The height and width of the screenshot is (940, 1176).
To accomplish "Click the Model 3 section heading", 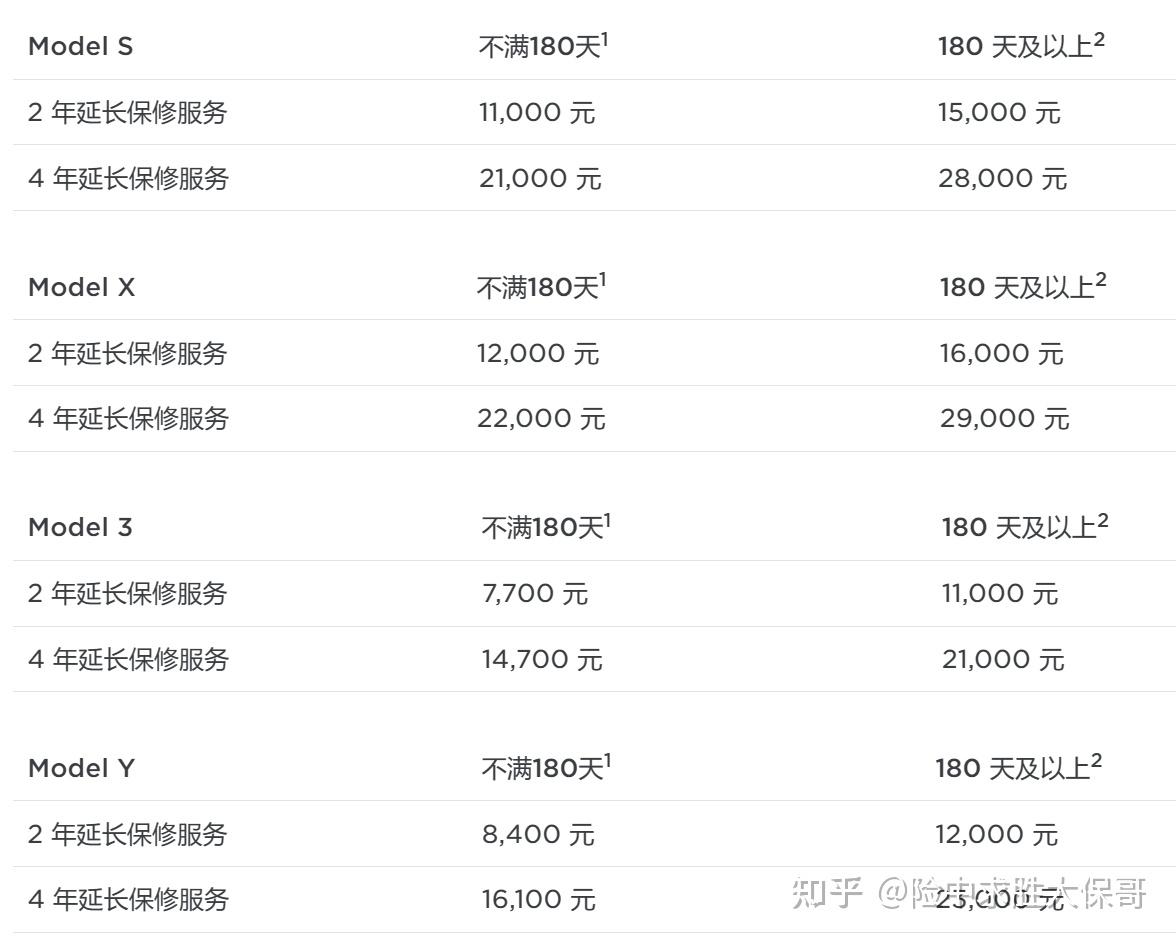I will 80,528.
